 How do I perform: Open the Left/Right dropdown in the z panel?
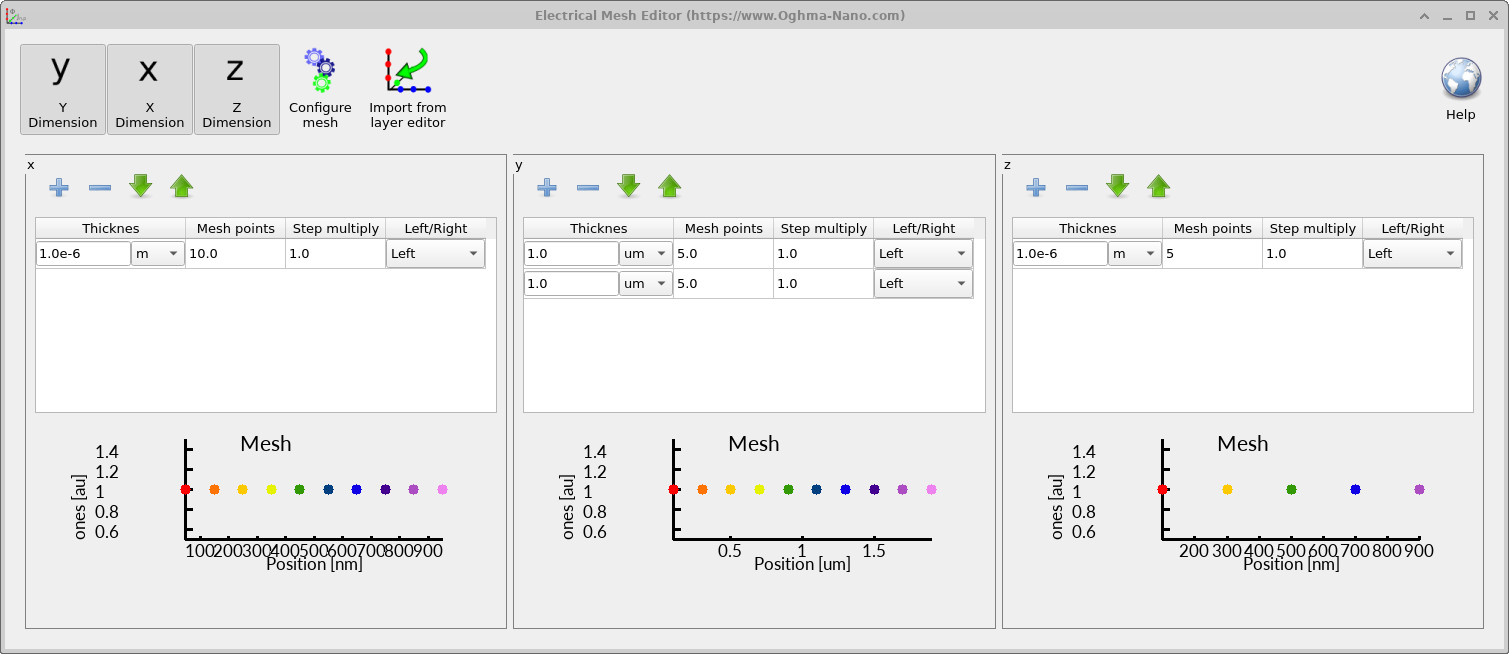[x=1412, y=253]
